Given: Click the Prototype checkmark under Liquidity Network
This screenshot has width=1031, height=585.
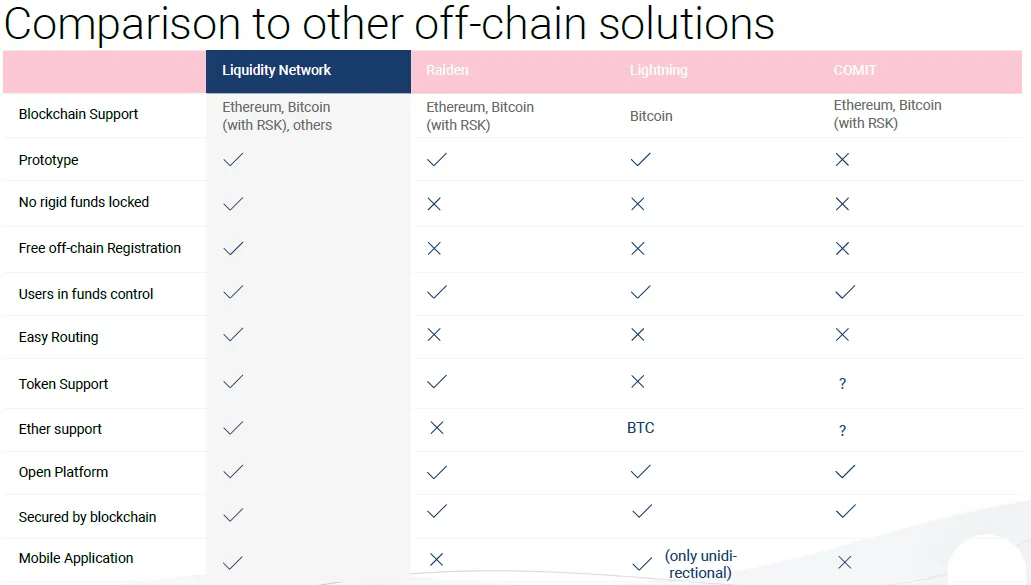Looking at the screenshot, I should pyautogui.click(x=233, y=160).
